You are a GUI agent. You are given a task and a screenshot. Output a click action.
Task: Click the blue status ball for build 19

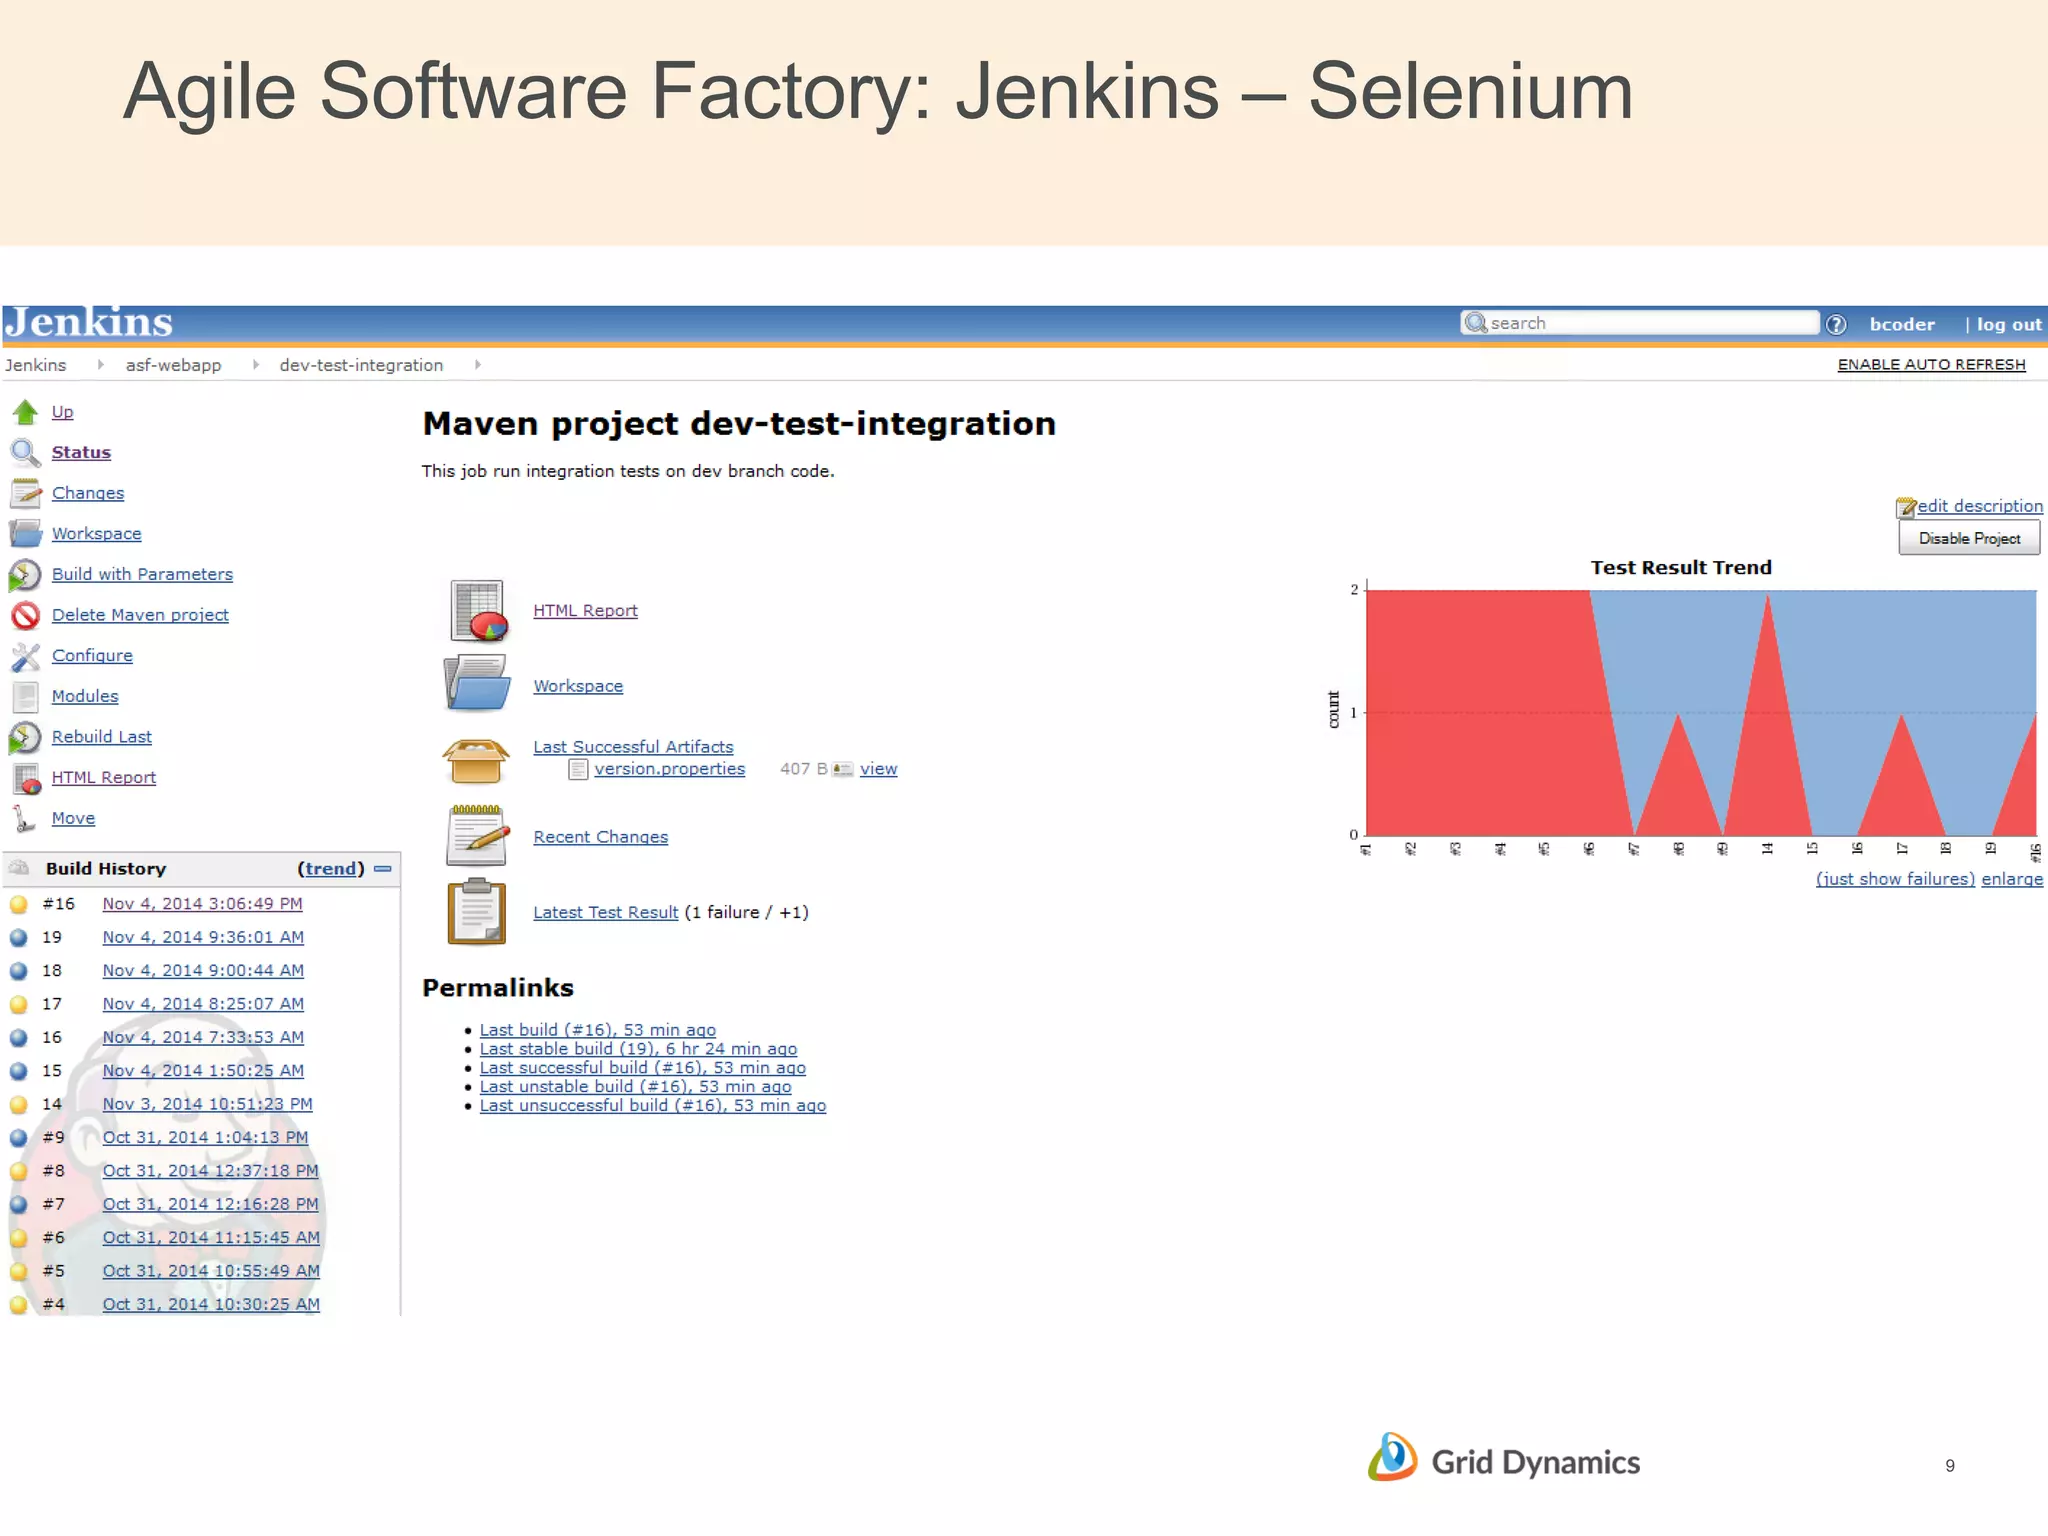(18, 938)
